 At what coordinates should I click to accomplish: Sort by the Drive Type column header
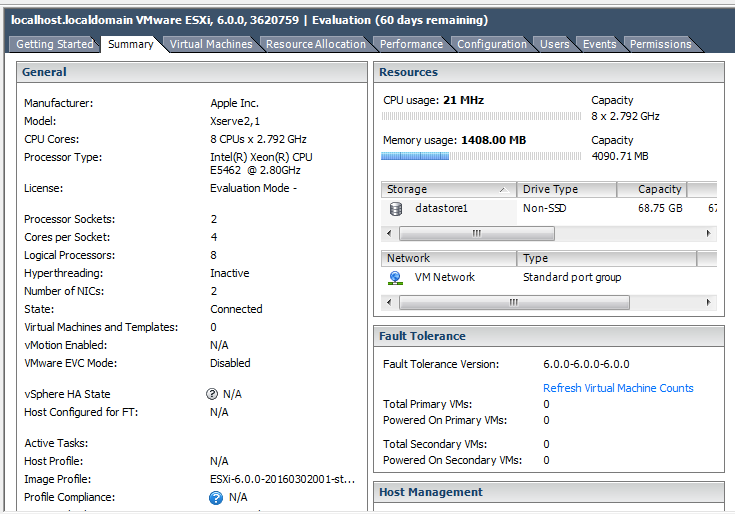point(566,189)
